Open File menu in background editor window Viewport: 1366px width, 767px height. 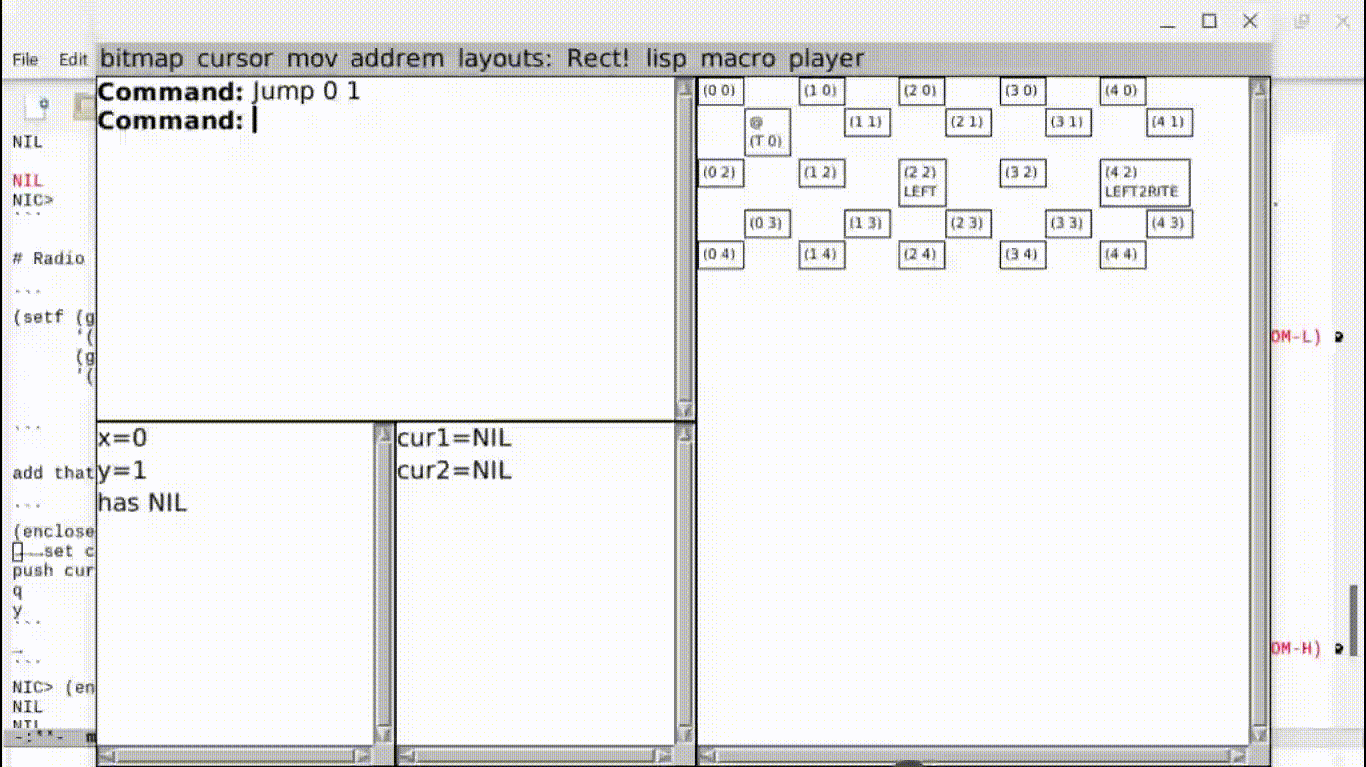(x=25, y=60)
